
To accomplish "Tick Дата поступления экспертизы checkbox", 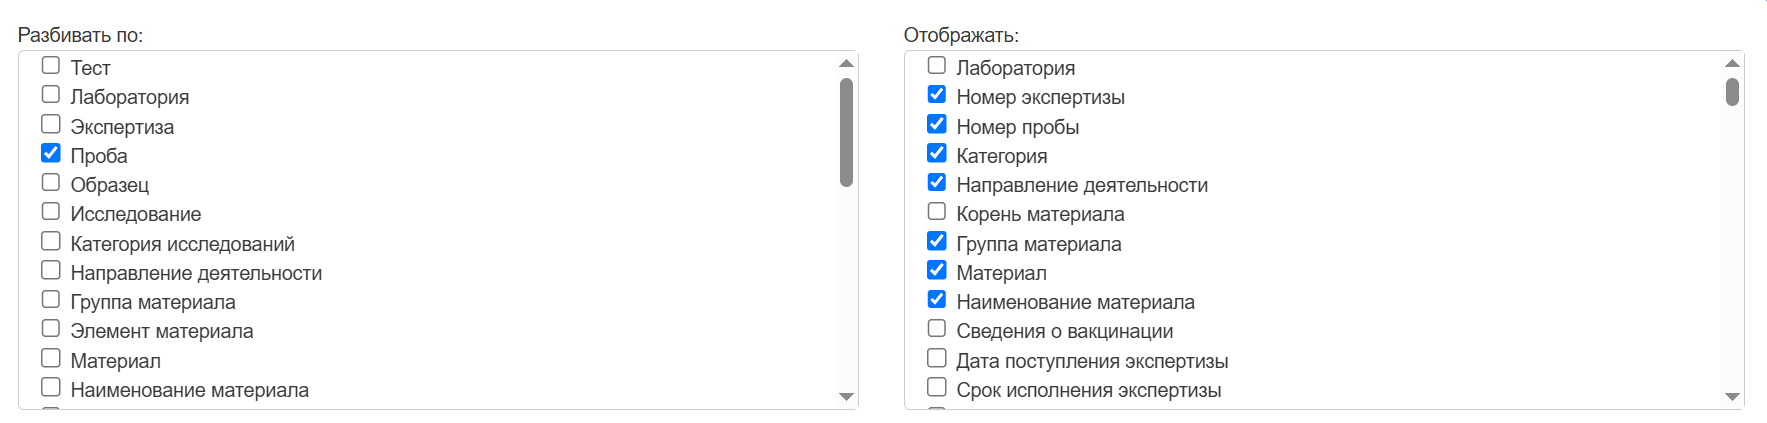I will [937, 359].
